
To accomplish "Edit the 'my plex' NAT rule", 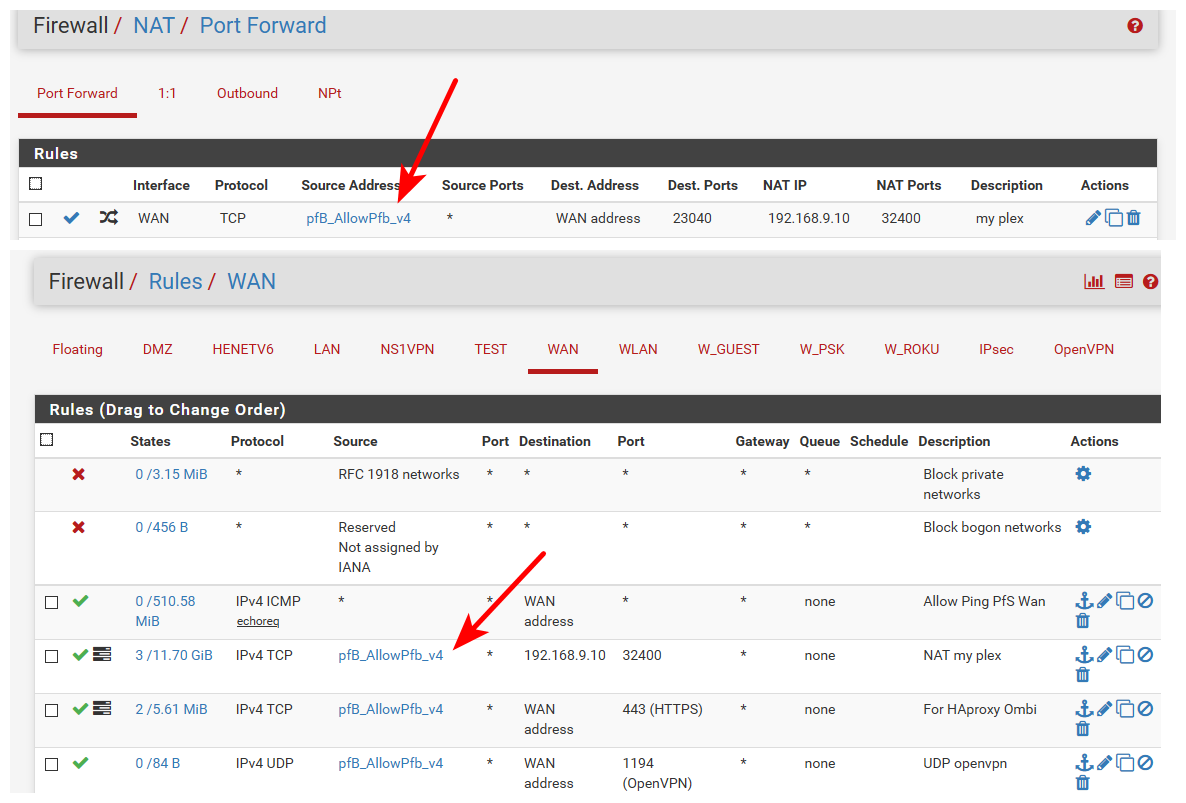I will point(1093,218).
